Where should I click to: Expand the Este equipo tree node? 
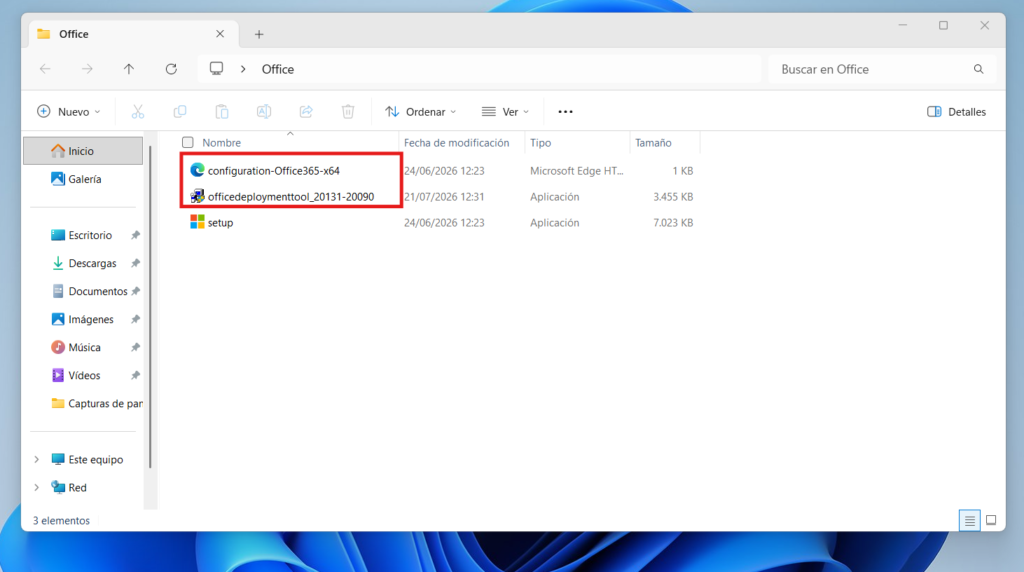[37, 460]
